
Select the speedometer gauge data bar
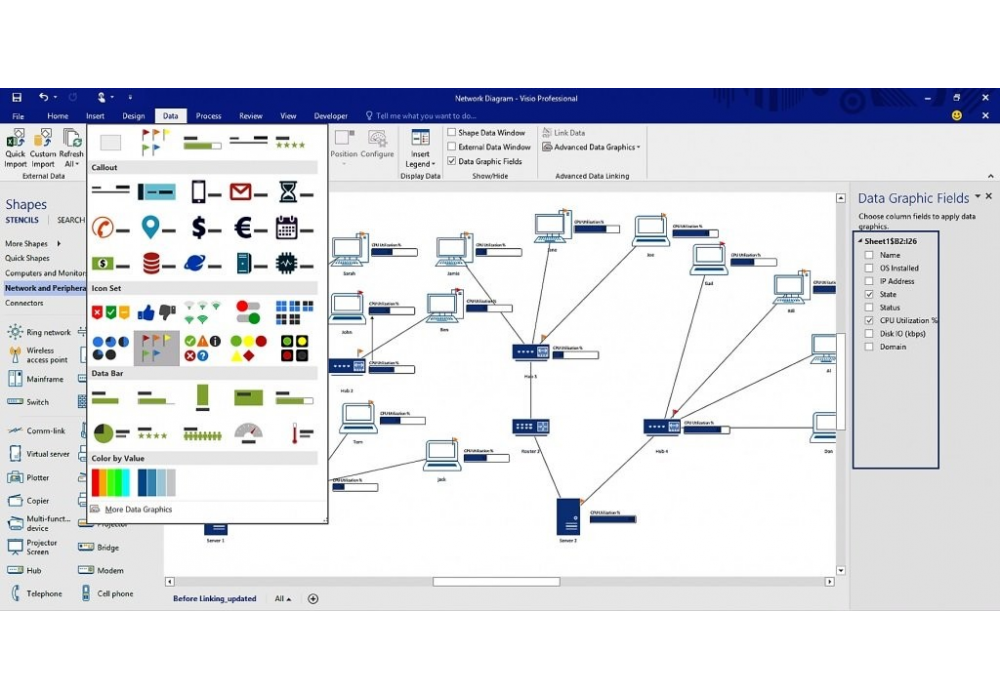[248, 434]
